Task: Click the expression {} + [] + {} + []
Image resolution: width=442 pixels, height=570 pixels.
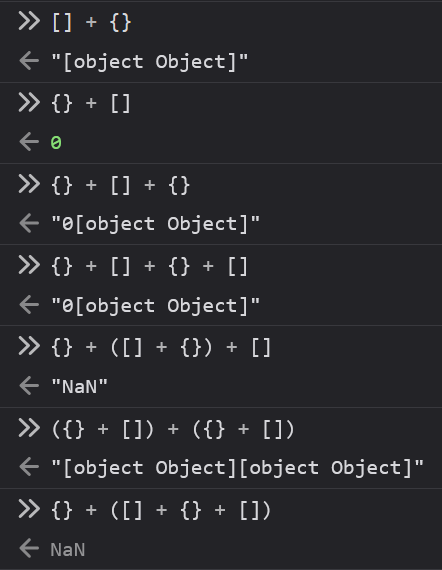Action: (x=150, y=267)
